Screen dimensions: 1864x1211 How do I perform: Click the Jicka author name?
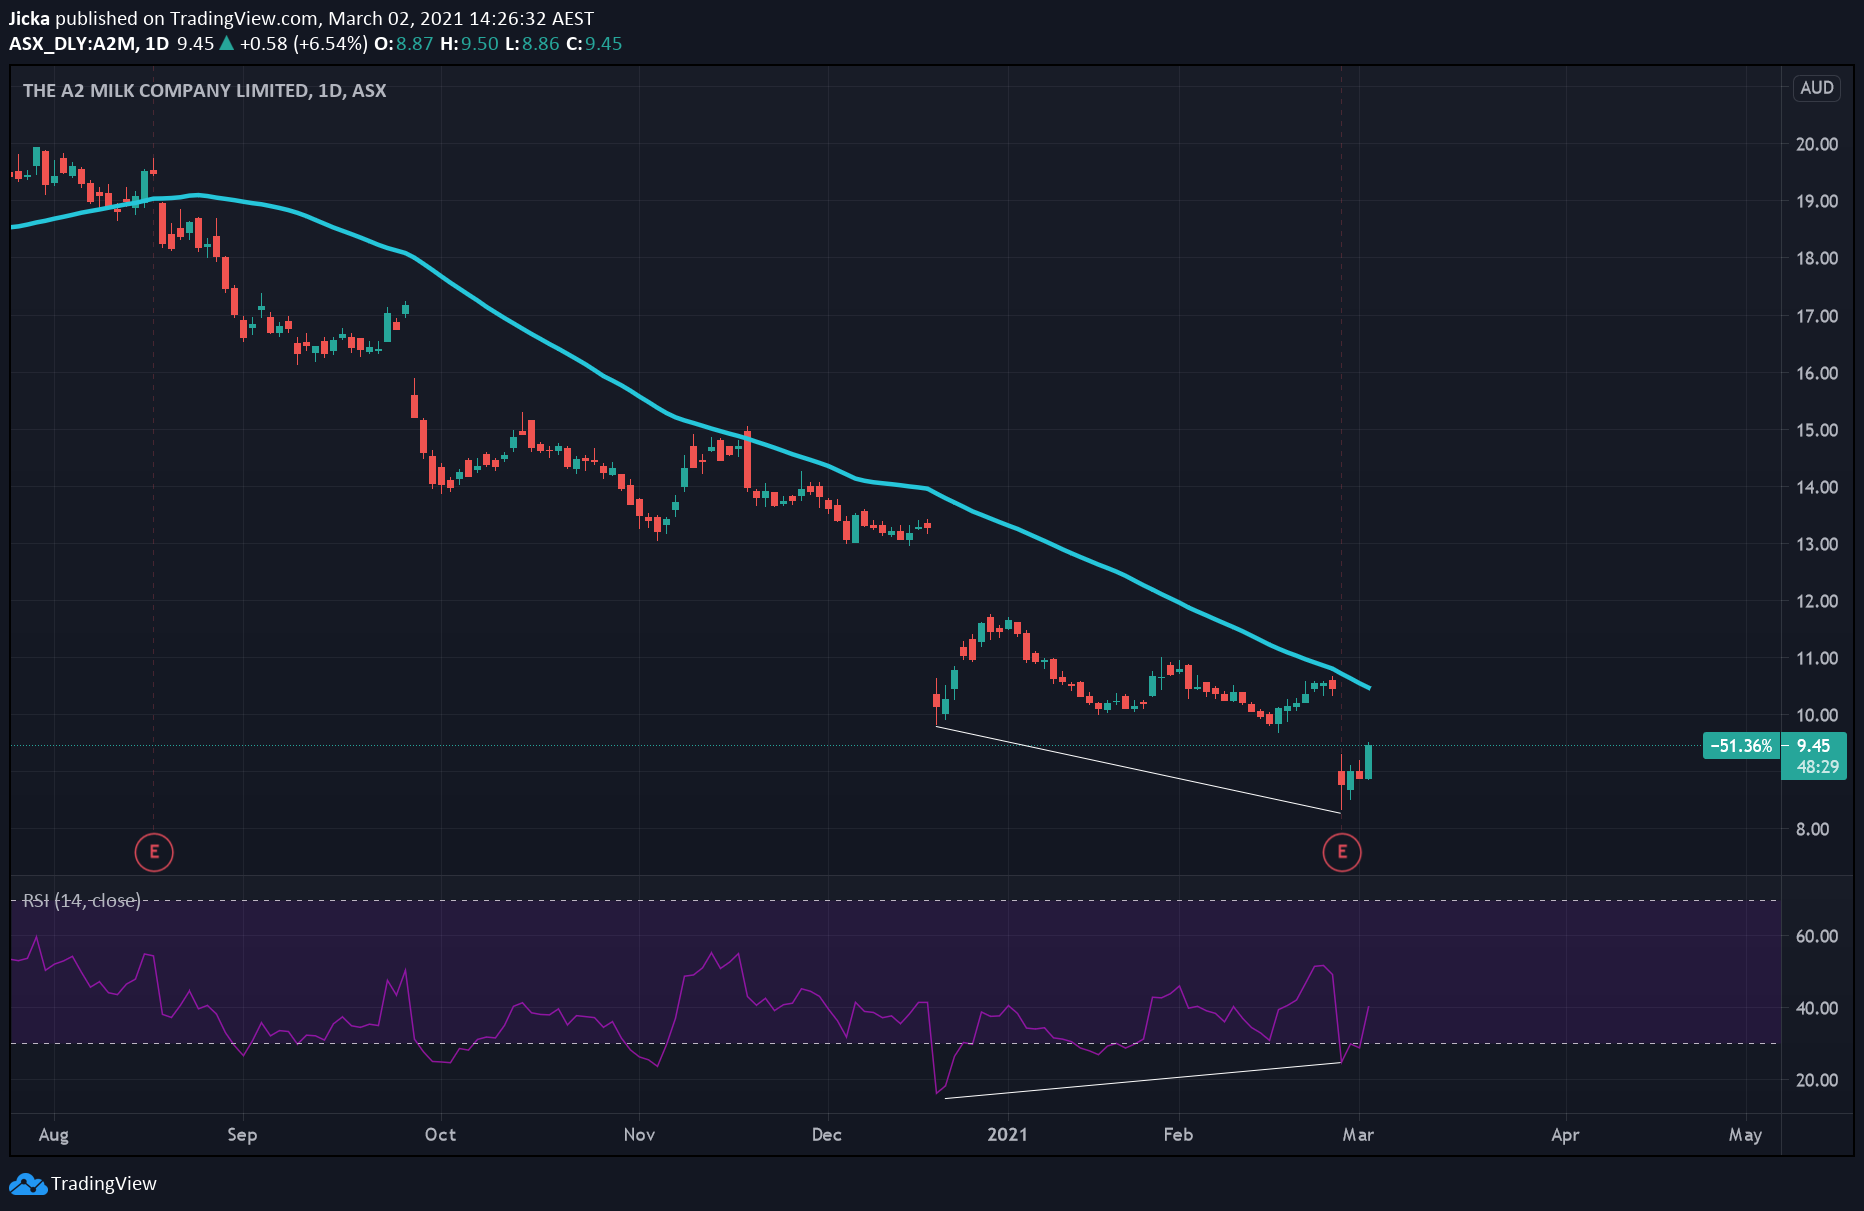(x=29, y=19)
